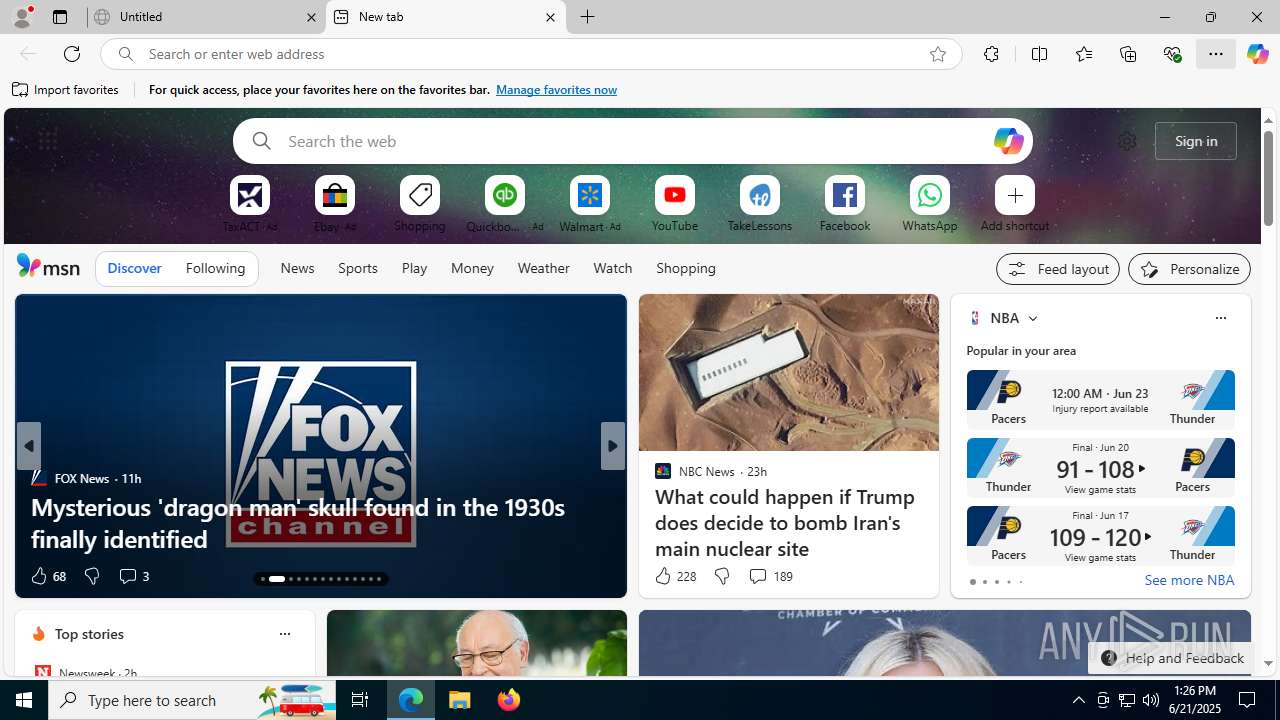Open Feed layout options
The height and width of the screenshot is (720, 1280).
[x=1058, y=269]
